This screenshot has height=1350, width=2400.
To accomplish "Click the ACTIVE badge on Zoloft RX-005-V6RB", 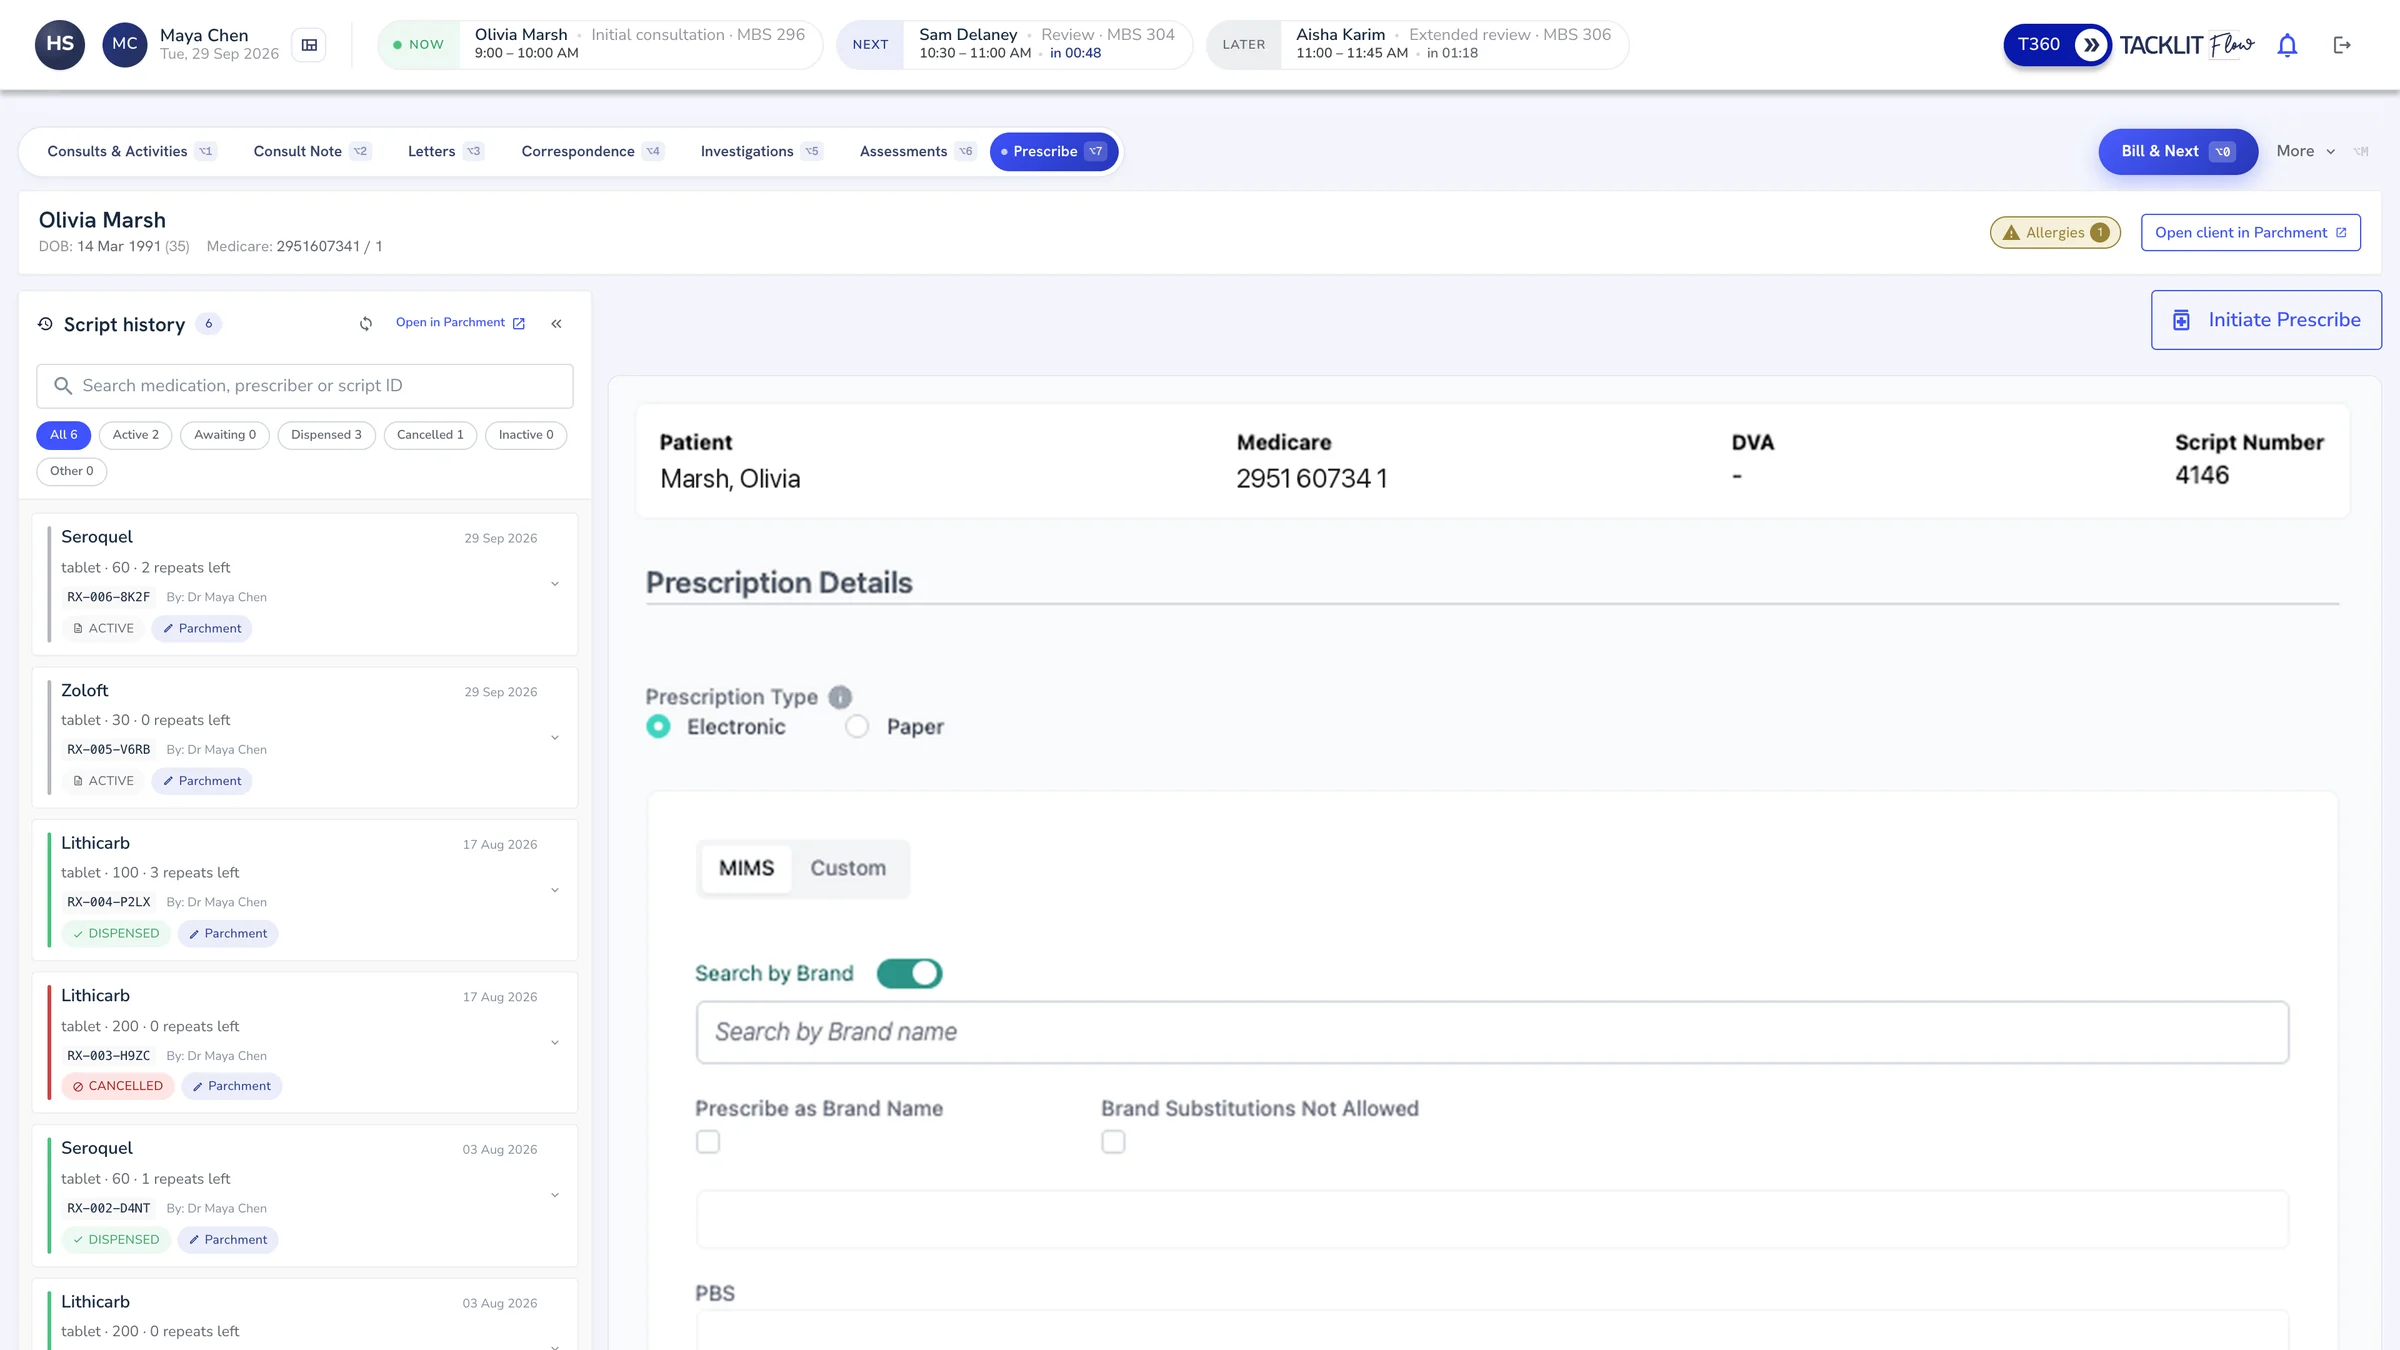I will pyautogui.click(x=103, y=781).
